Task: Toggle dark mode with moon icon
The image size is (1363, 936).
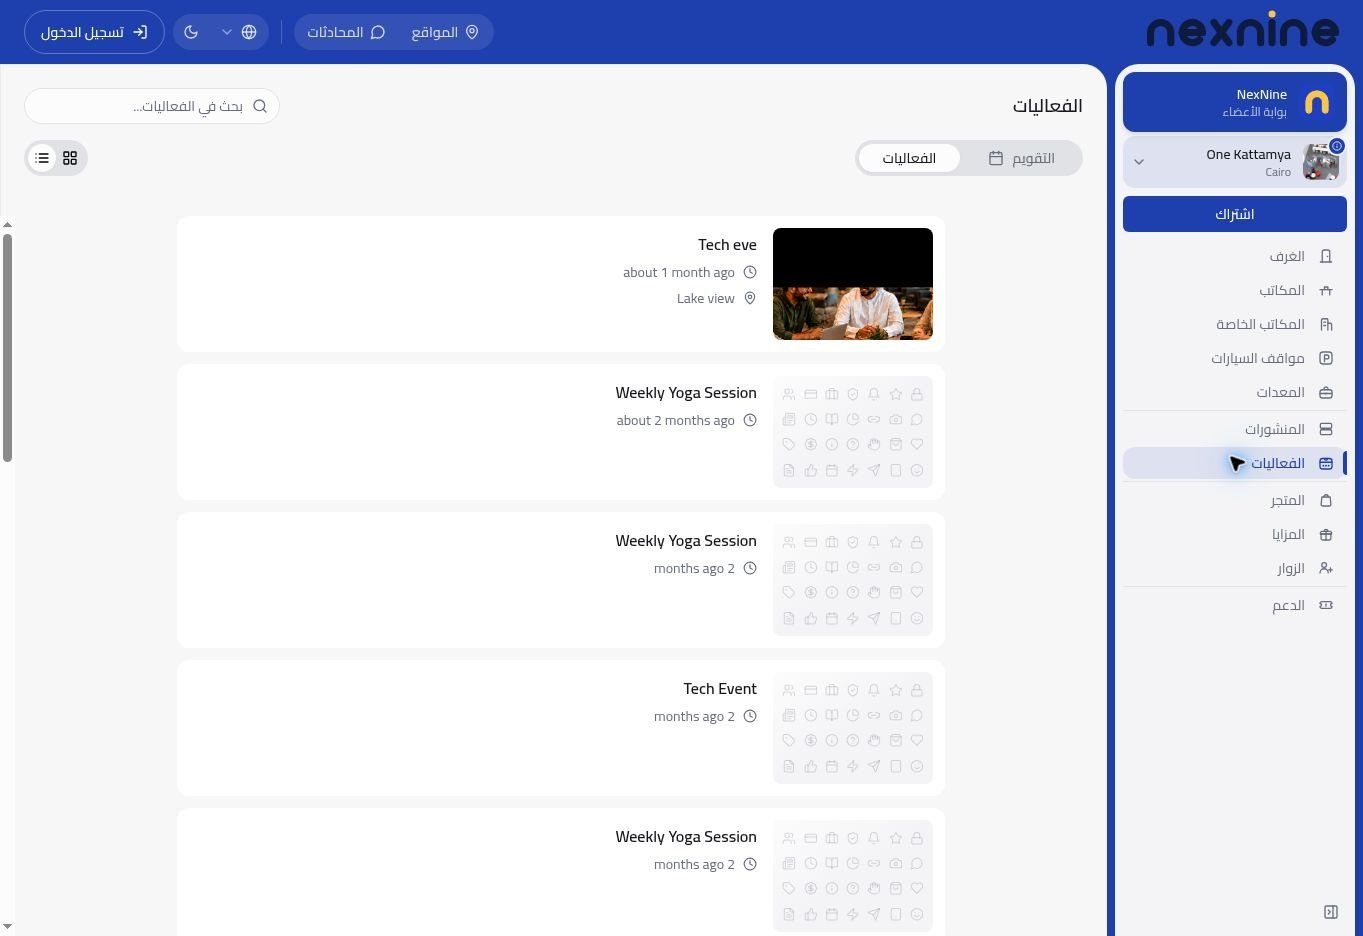Action: tap(191, 32)
